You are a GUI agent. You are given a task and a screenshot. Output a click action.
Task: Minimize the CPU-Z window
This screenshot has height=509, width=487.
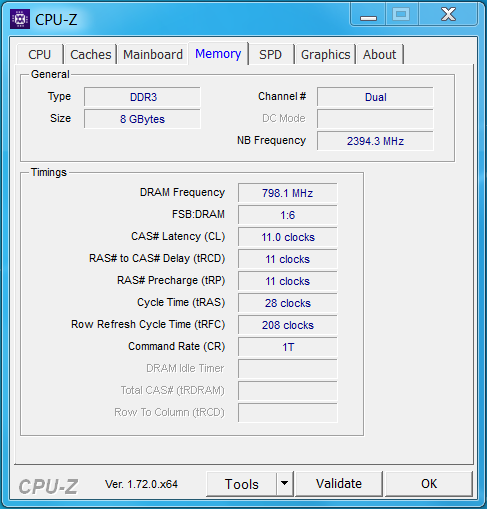point(368,15)
